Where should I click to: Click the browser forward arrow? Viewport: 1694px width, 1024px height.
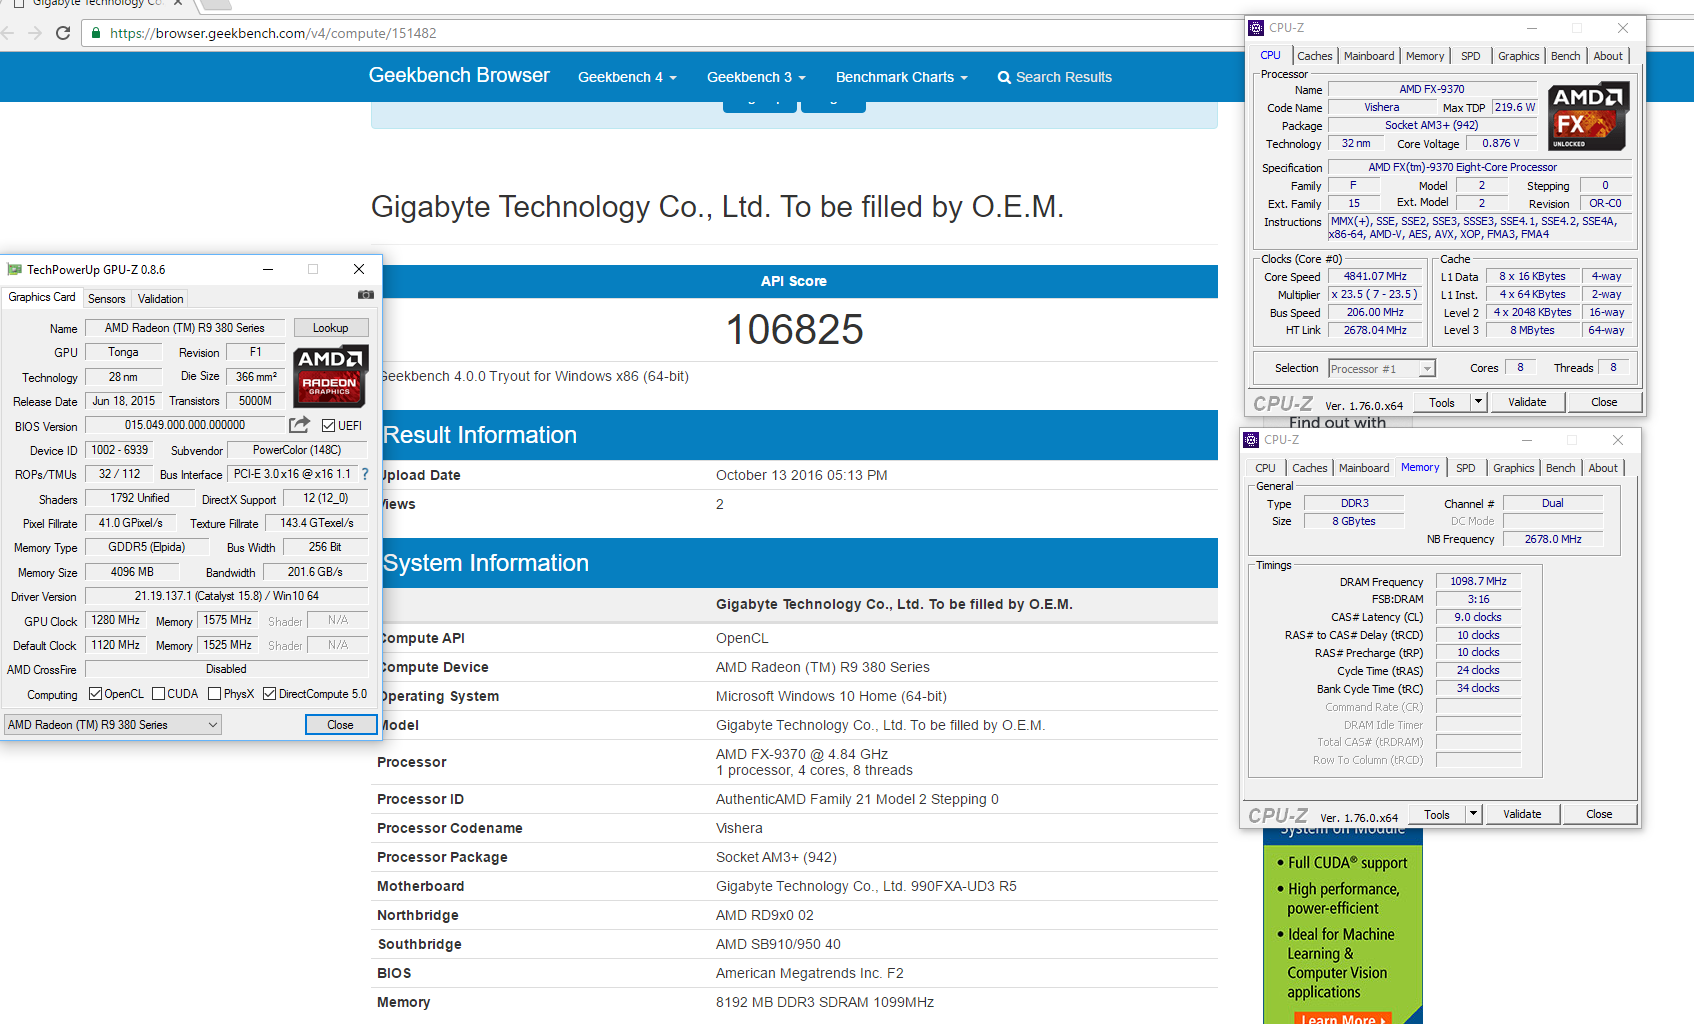pyautogui.click(x=35, y=33)
